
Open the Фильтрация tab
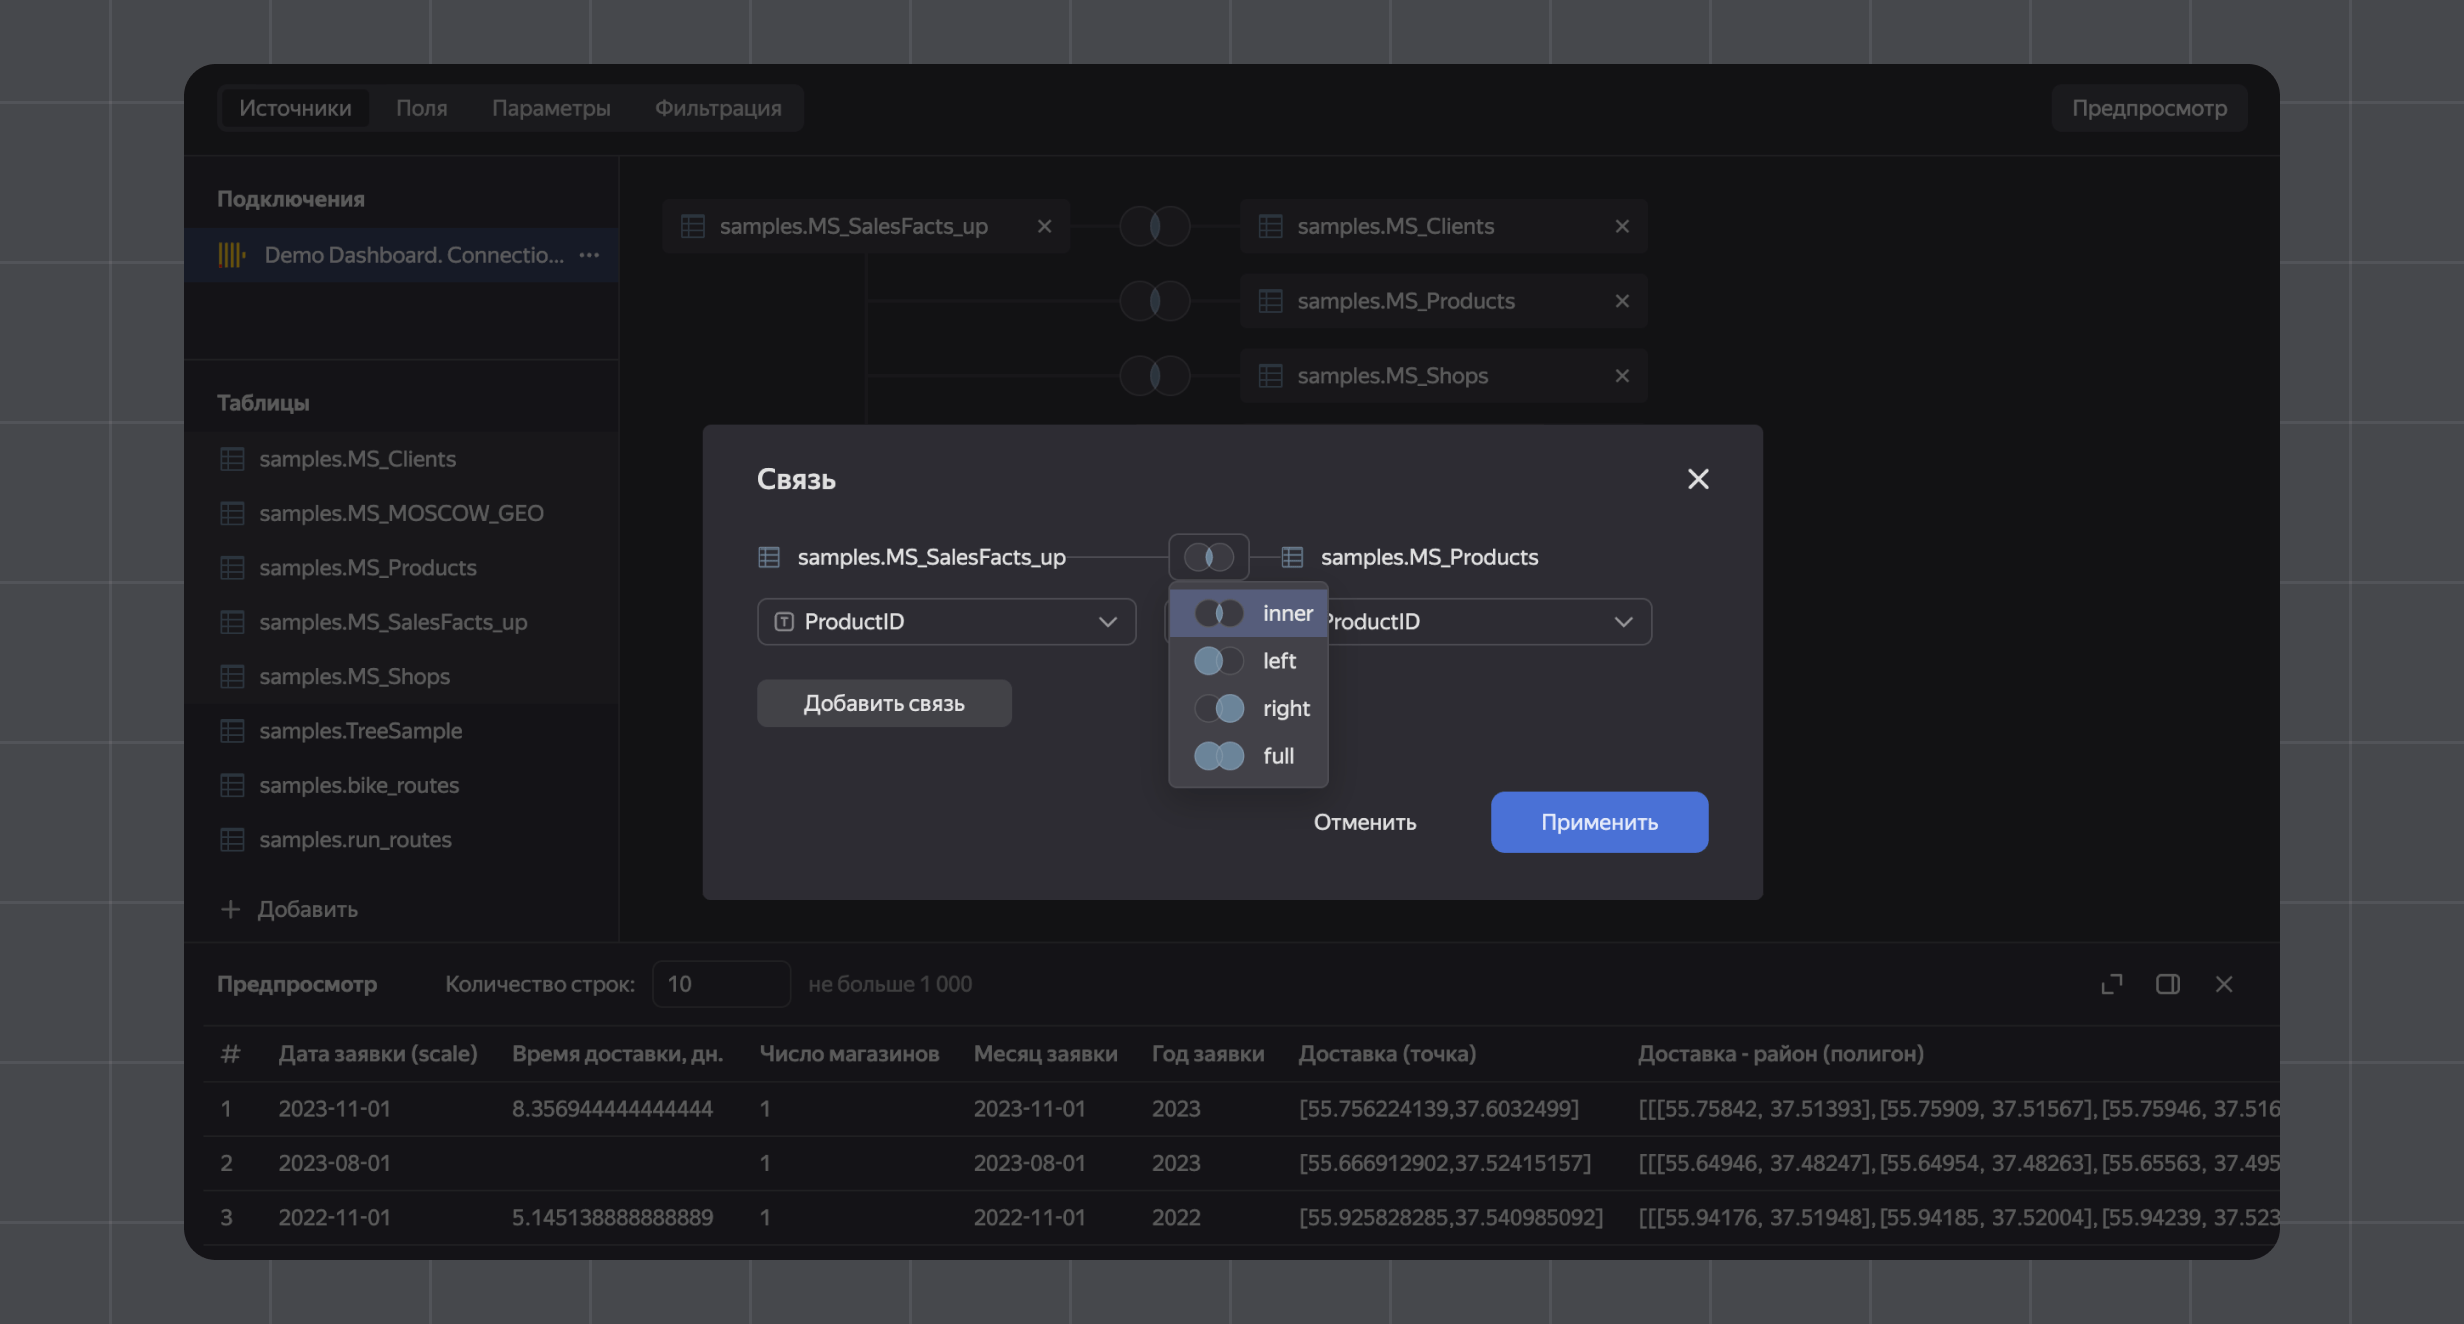tap(717, 108)
